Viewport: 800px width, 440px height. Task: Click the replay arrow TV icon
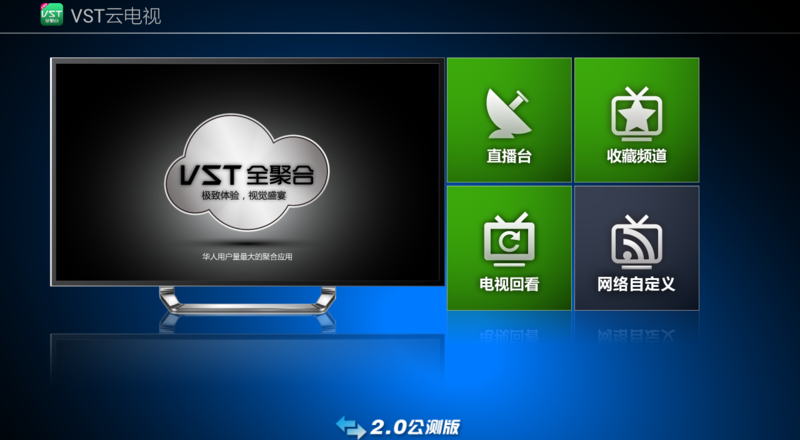coord(509,240)
